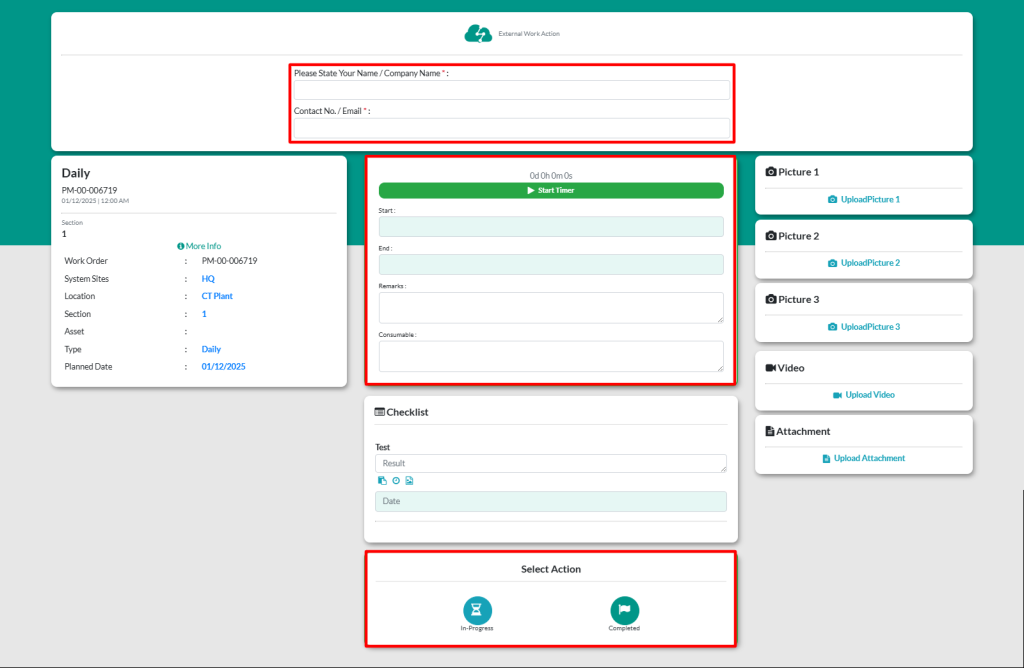The width and height of the screenshot is (1024, 668).
Task: Click the cloud logo at the top
Action: pyautogui.click(x=478, y=34)
